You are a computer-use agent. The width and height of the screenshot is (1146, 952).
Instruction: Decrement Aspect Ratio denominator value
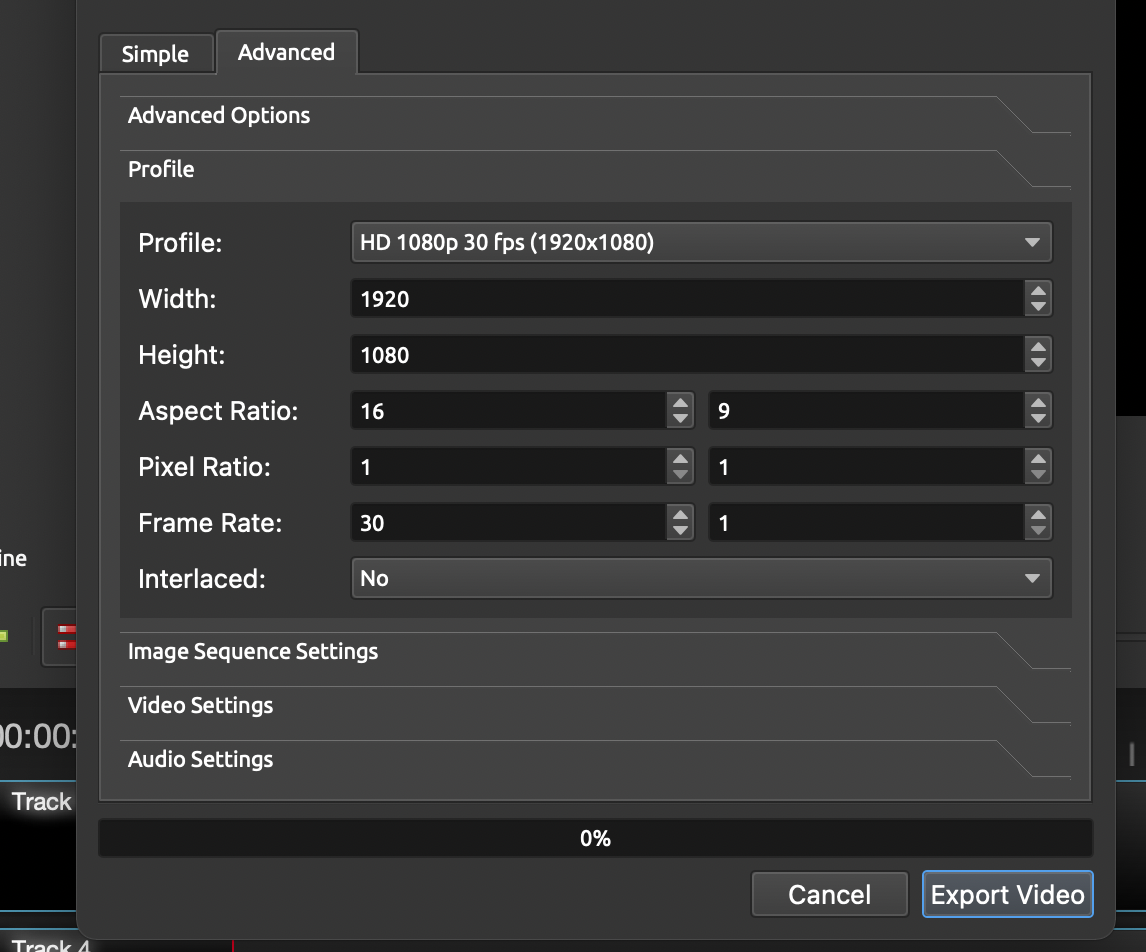[1038, 419]
